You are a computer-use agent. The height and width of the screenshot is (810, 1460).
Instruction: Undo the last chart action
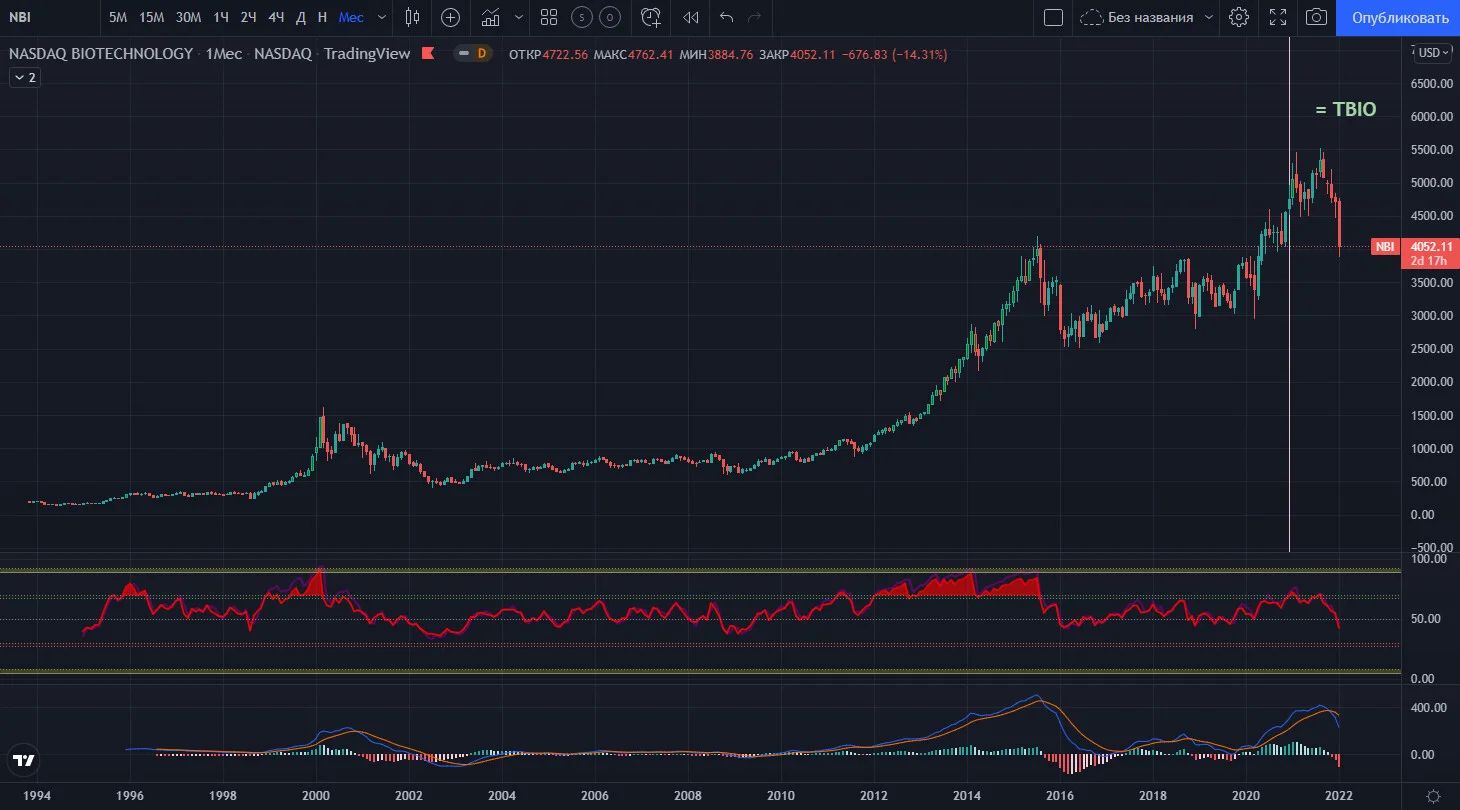726,17
